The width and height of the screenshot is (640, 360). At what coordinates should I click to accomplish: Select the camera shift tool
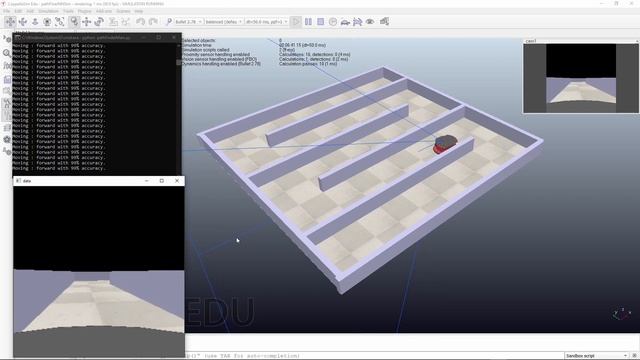tap(35, 22)
